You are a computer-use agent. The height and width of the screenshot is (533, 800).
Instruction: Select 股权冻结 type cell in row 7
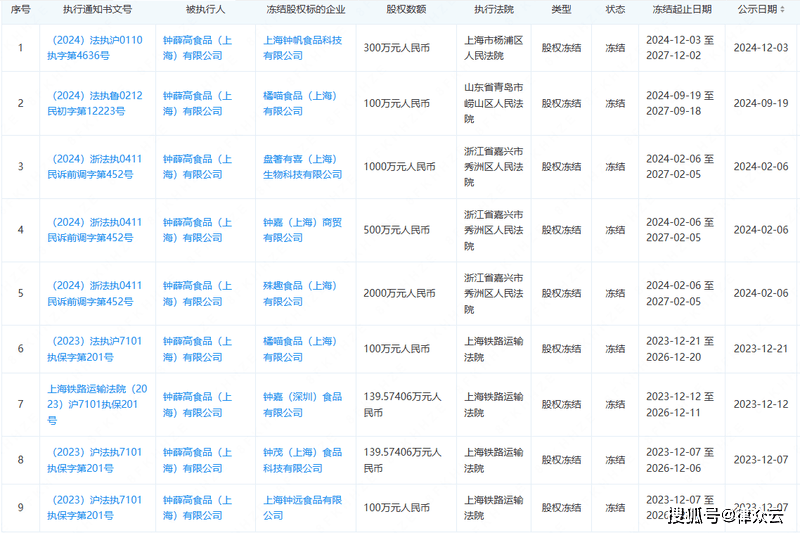coord(561,404)
